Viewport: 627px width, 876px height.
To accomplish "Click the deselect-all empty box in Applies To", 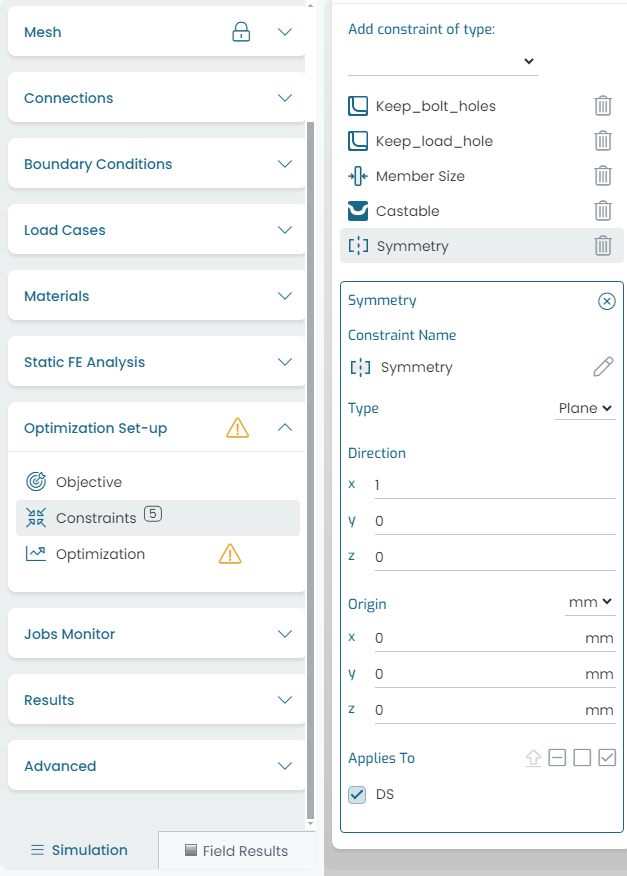I will [x=582, y=758].
